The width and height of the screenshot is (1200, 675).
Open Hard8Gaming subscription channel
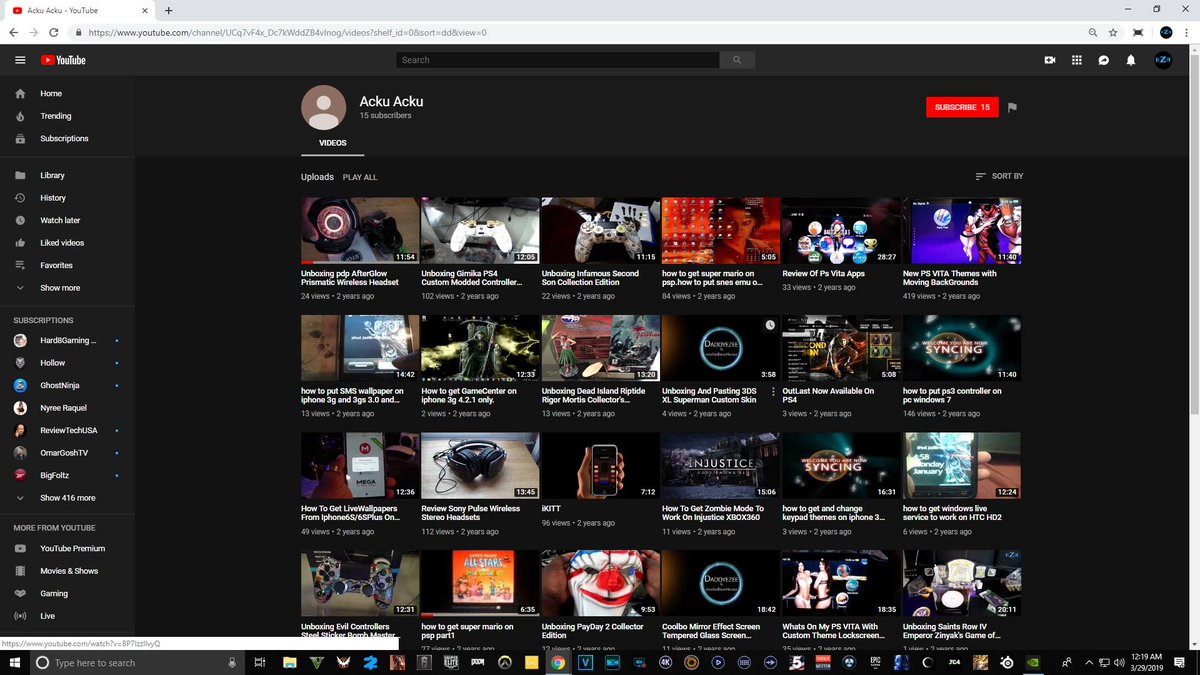[67, 340]
